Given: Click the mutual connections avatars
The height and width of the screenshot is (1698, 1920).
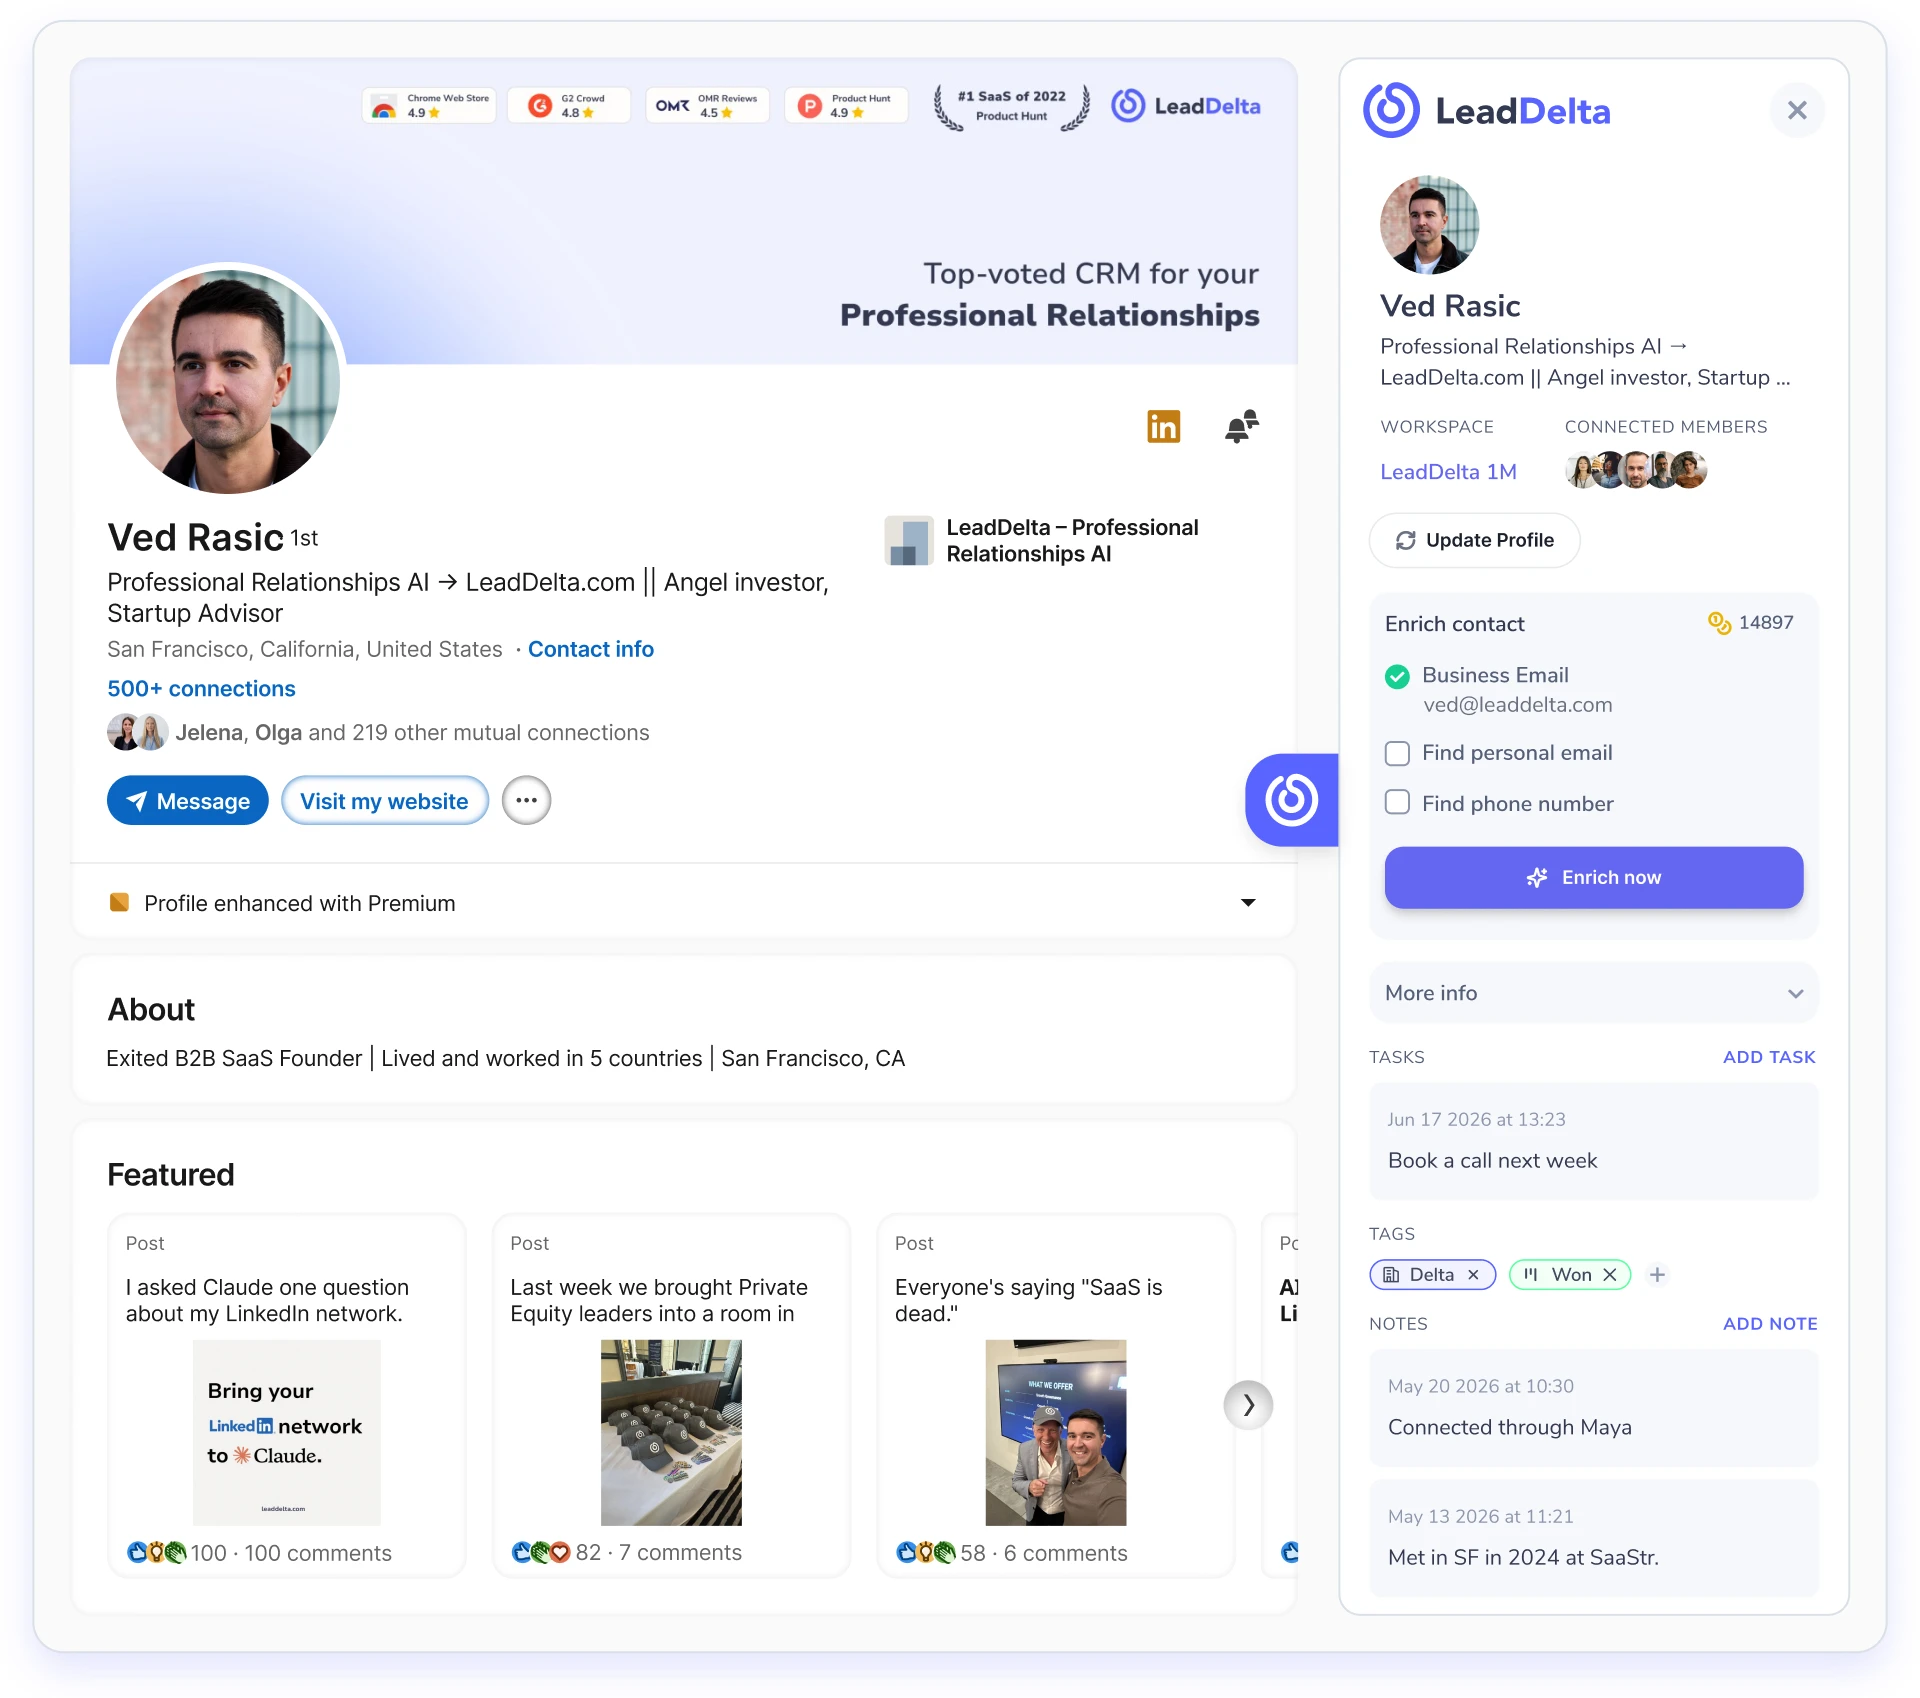Looking at the screenshot, I should (137, 732).
